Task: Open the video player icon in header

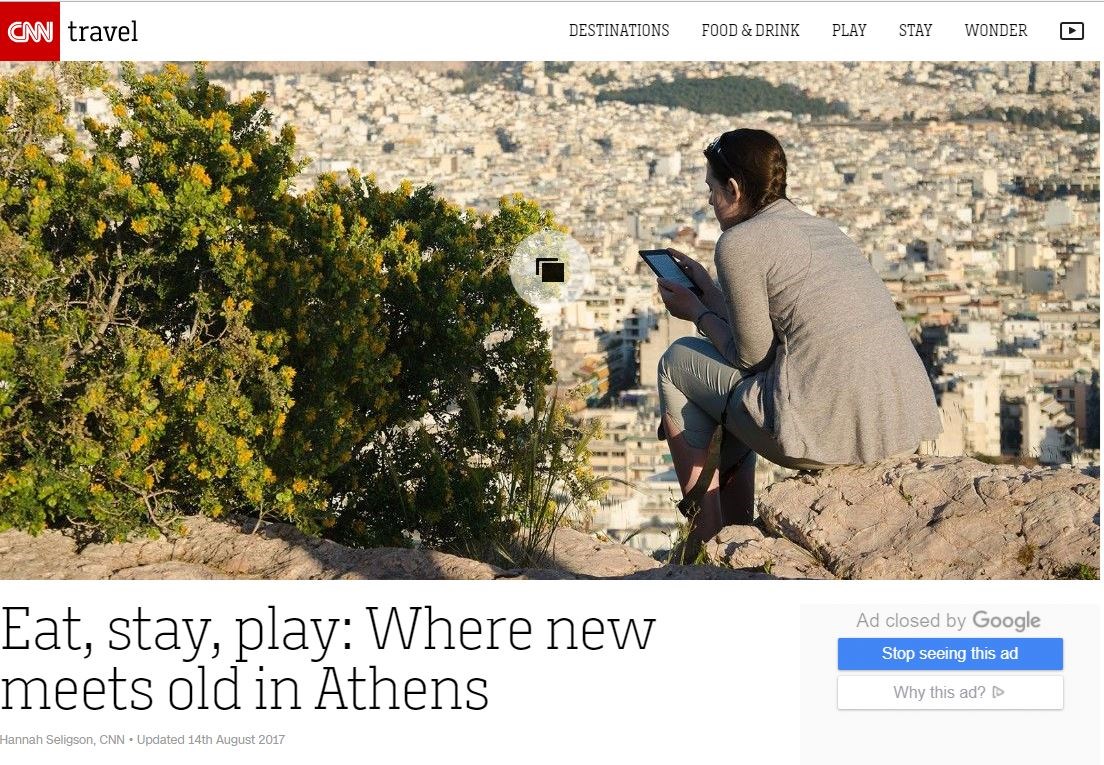Action: pyautogui.click(x=1072, y=31)
